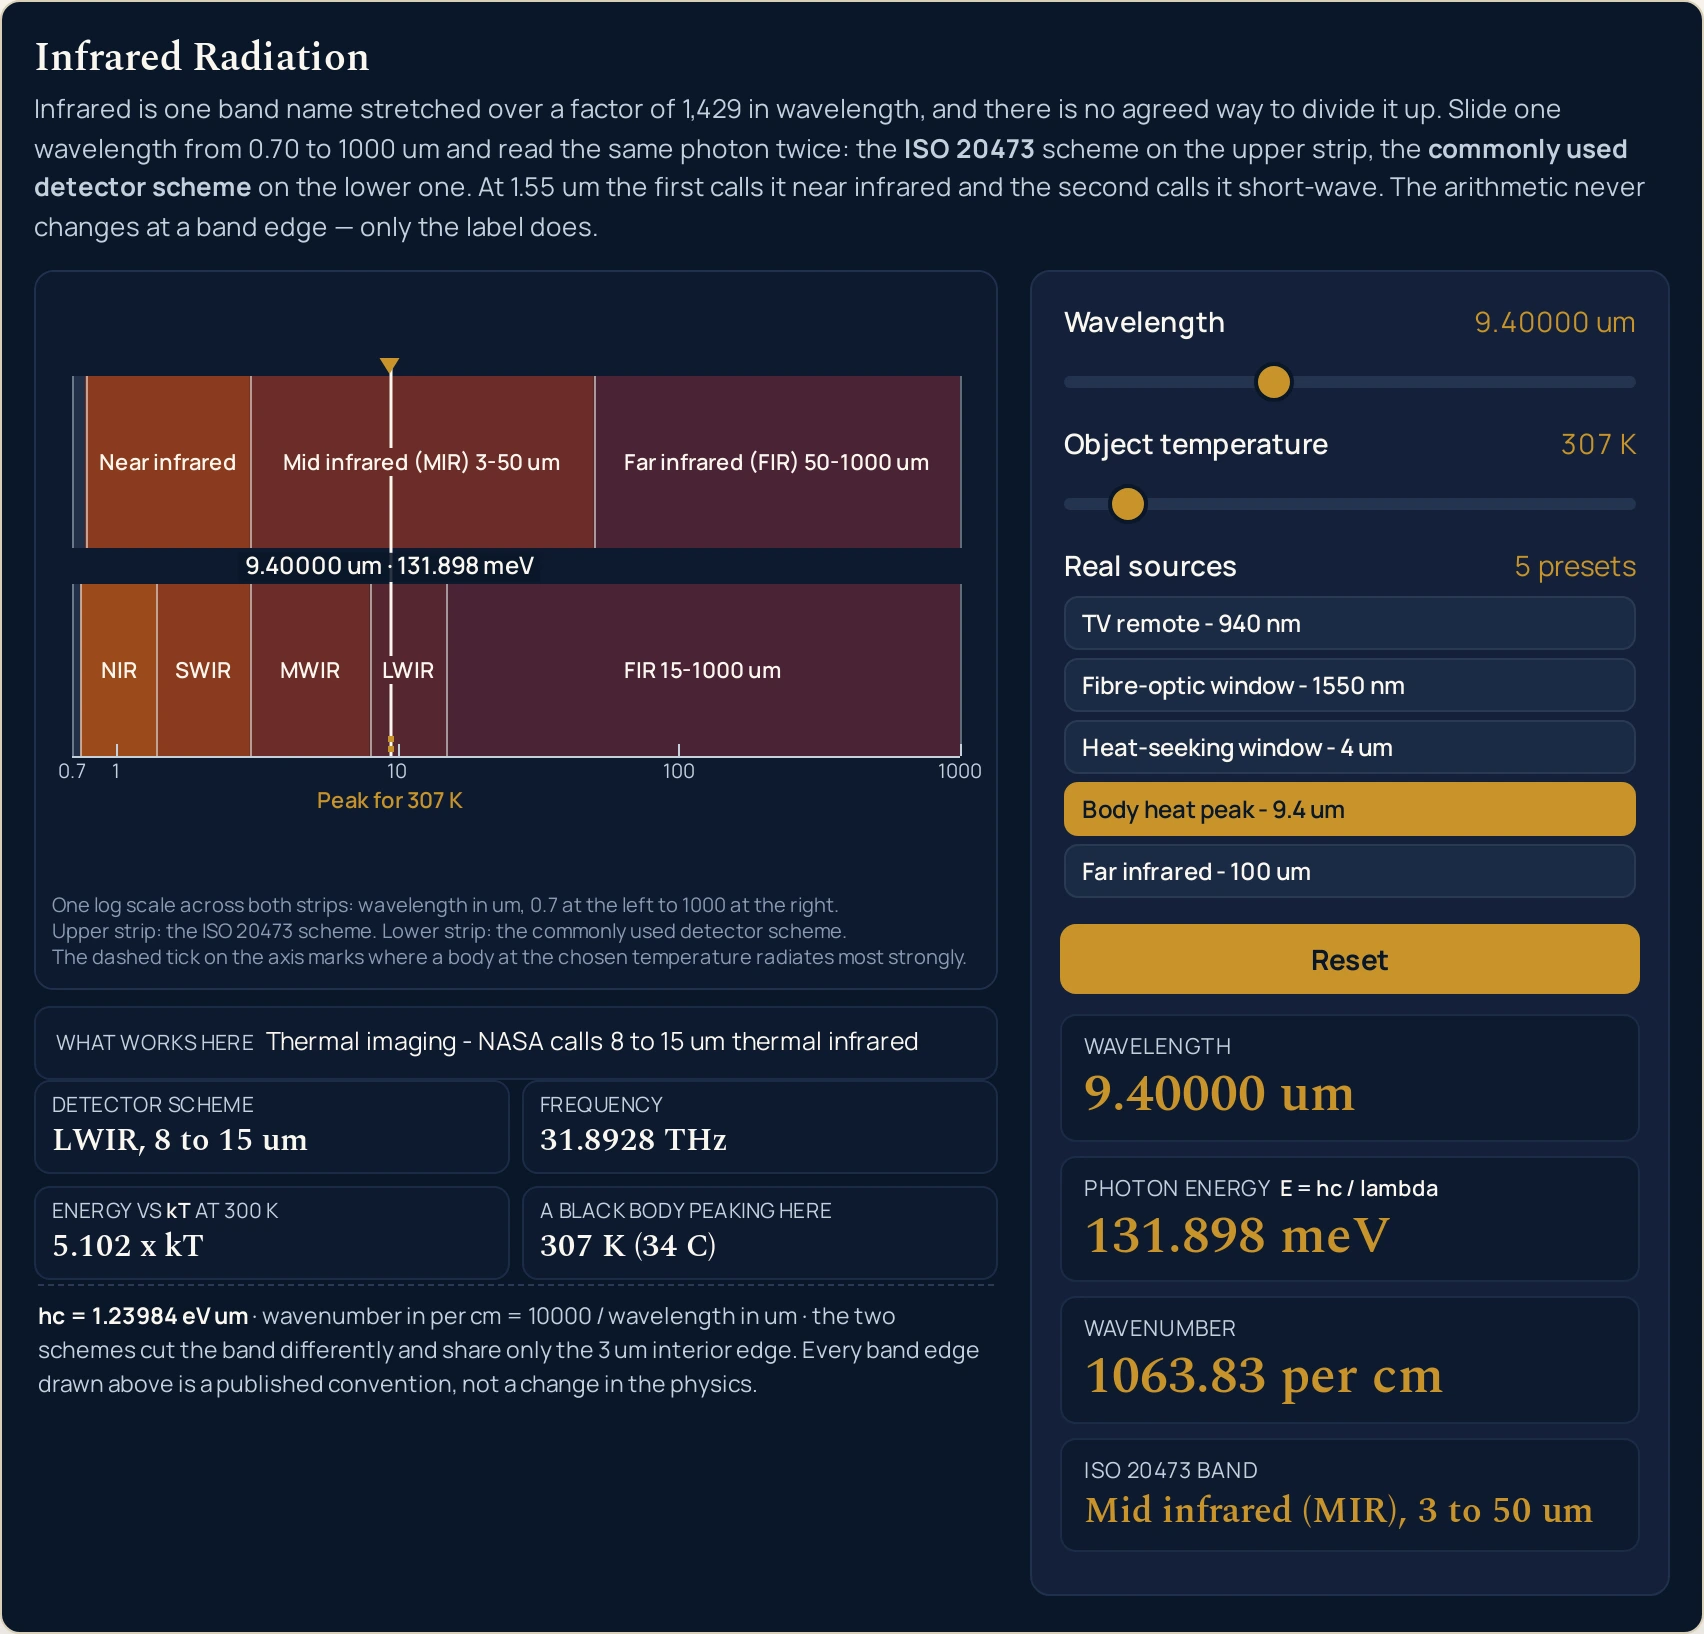Pick the Far infrared - 100 um preset
Screen dimensions: 1704x1634
point(1349,872)
